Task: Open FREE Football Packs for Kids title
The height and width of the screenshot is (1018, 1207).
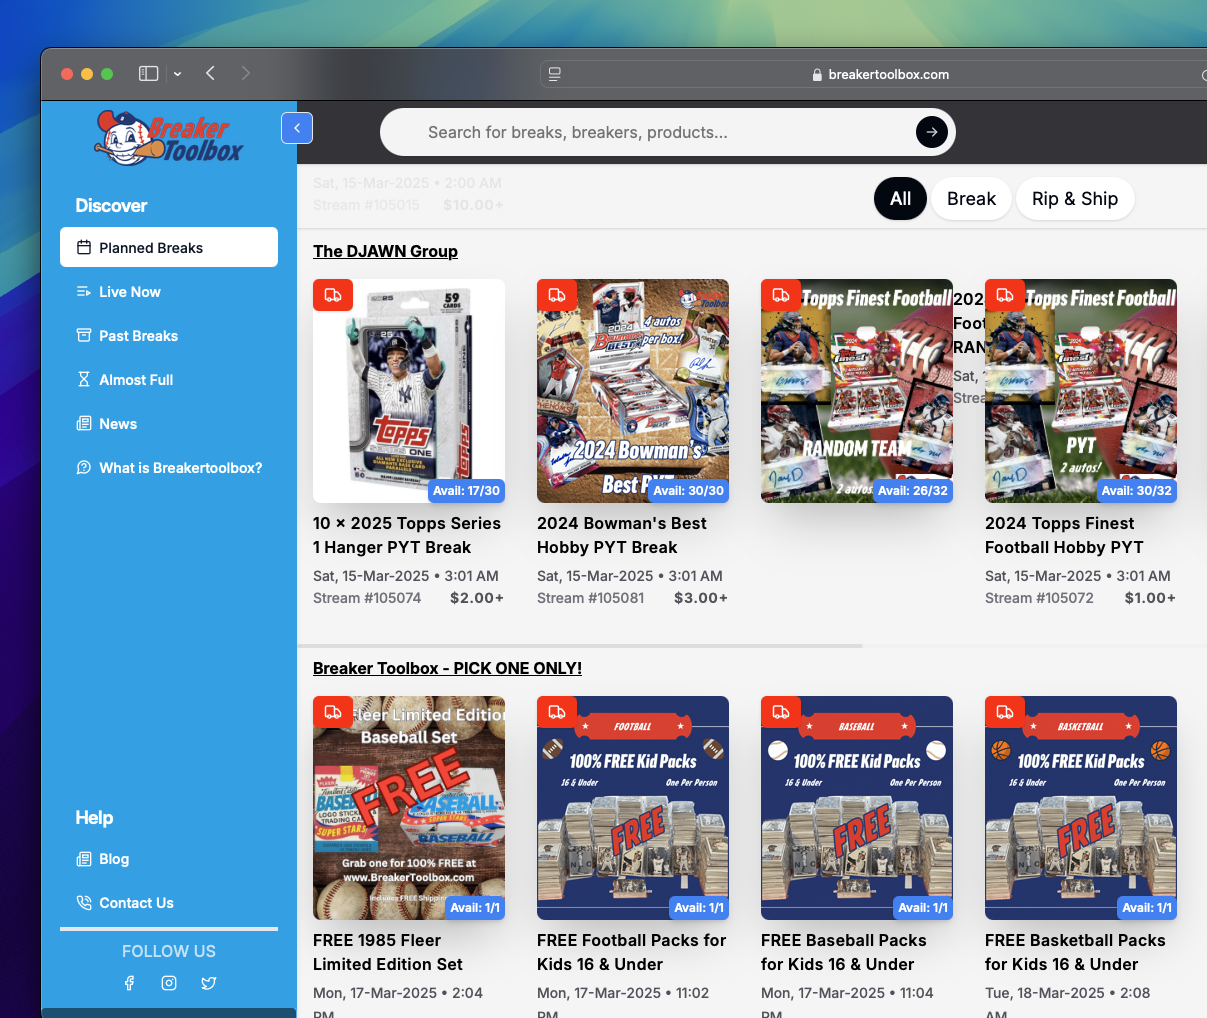Action: [632, 952]
